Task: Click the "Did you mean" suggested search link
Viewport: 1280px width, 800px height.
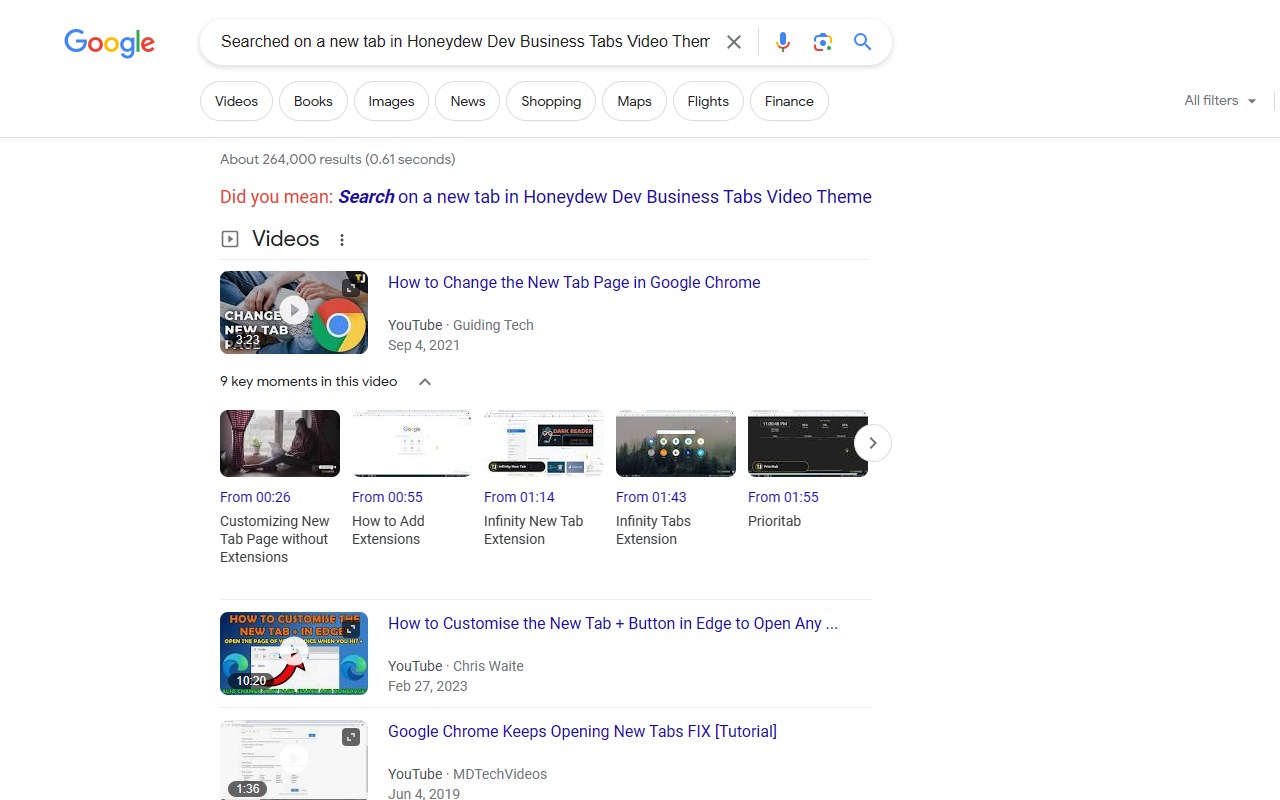Action: click(604, 197)
